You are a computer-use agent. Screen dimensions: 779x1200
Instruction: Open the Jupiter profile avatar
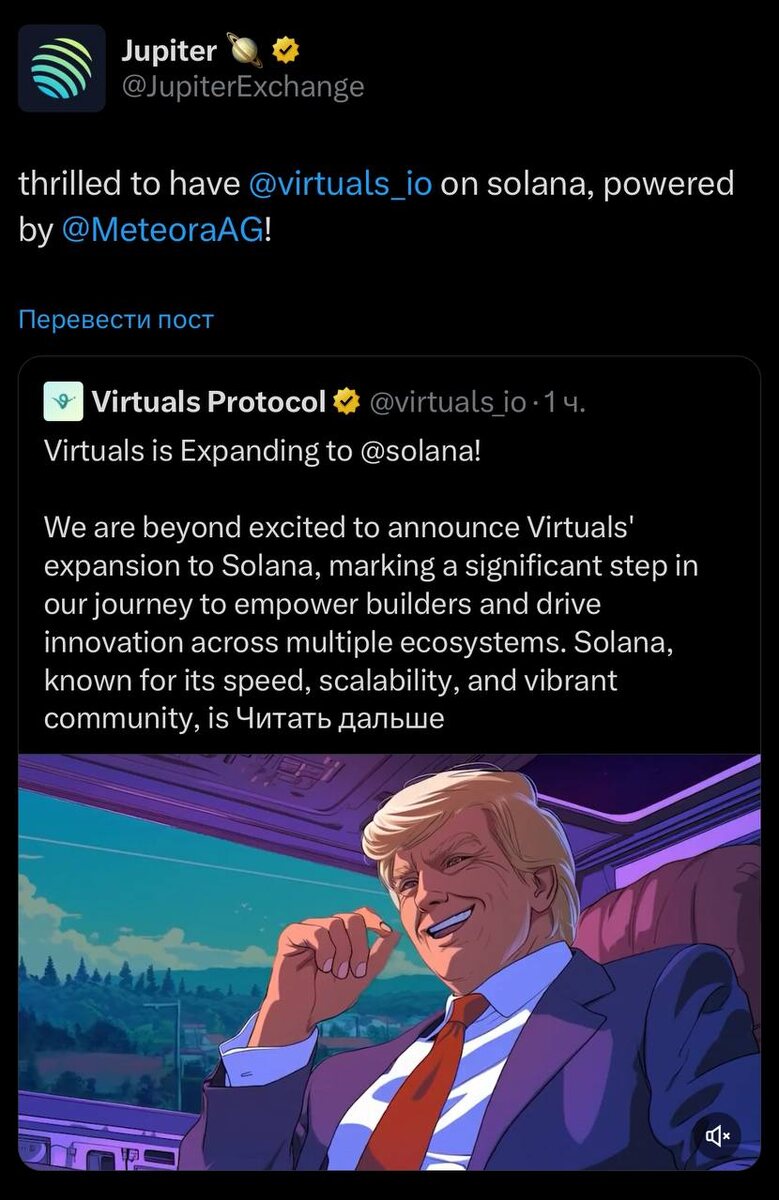(x=61, y=68)
